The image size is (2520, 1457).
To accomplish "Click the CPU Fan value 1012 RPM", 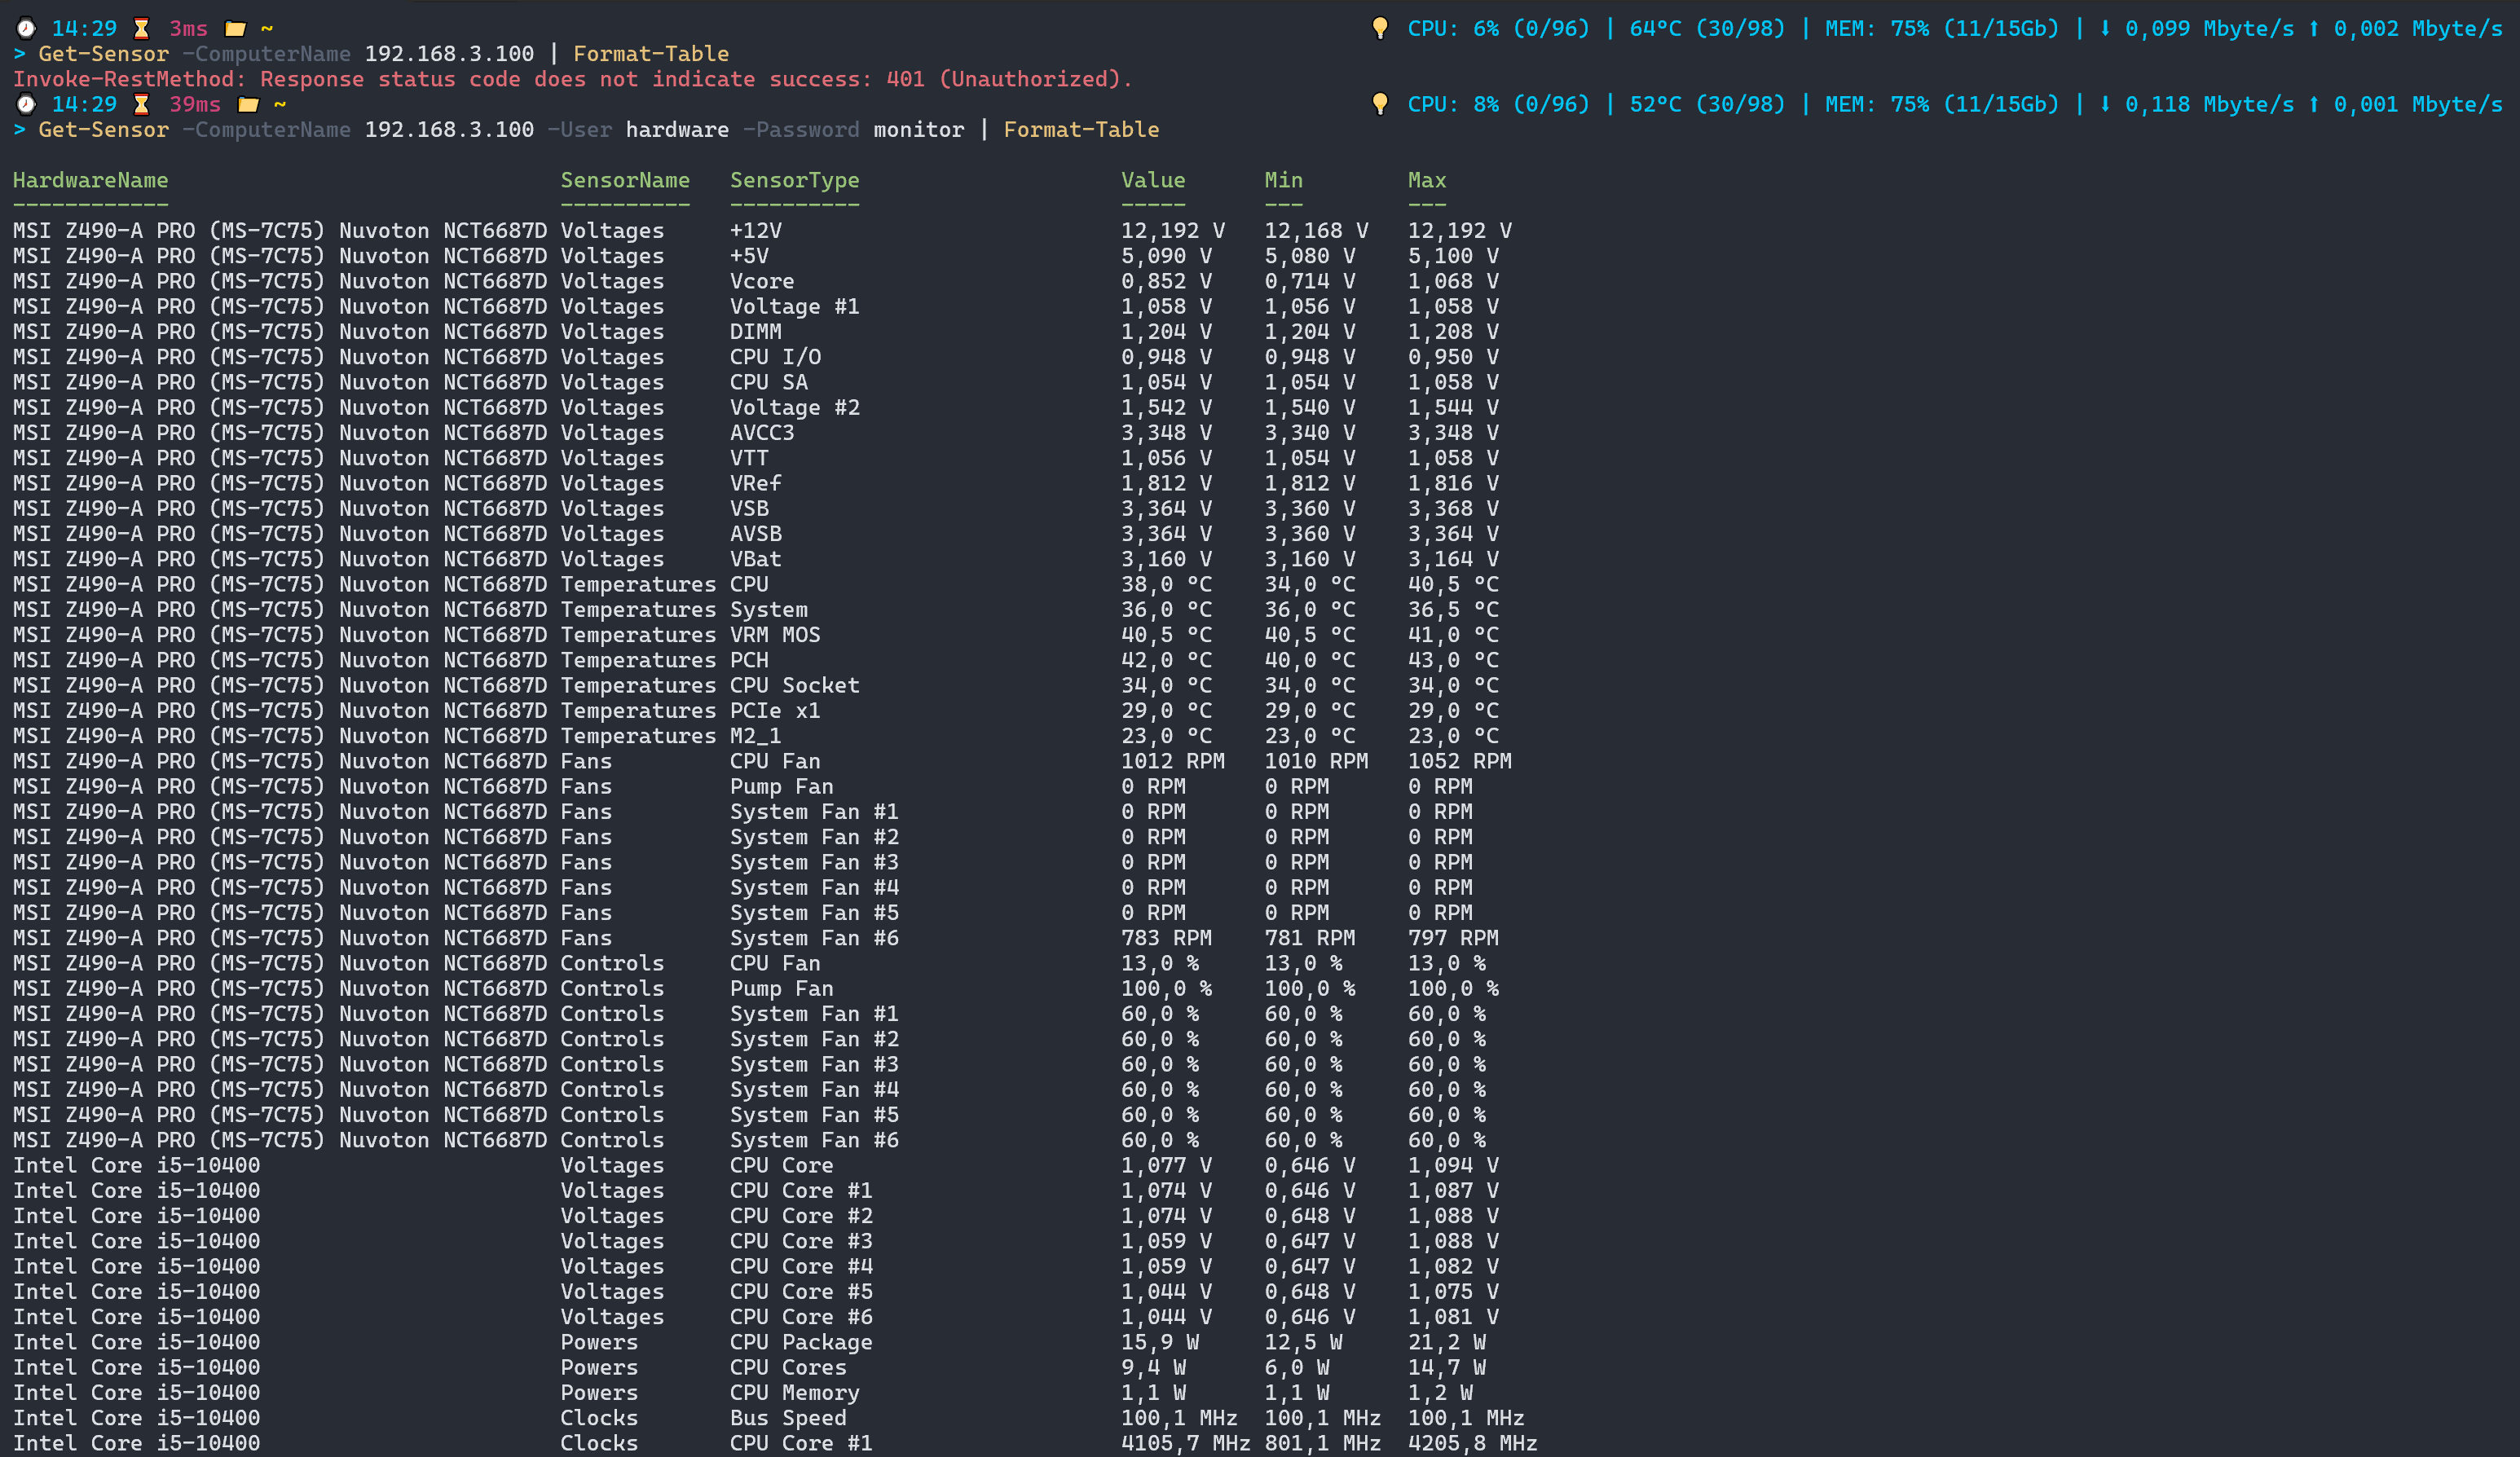I will (1172, 761).
